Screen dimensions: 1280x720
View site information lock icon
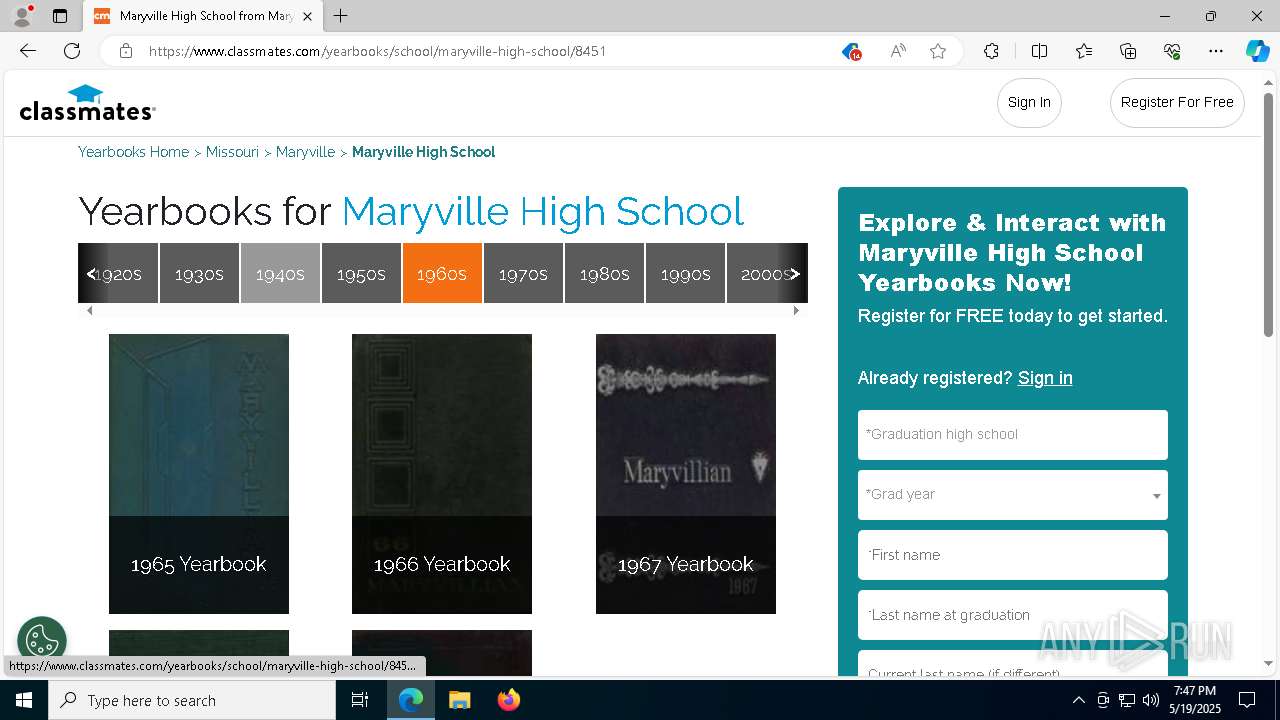pyautogui.click(x=126, y=51)
